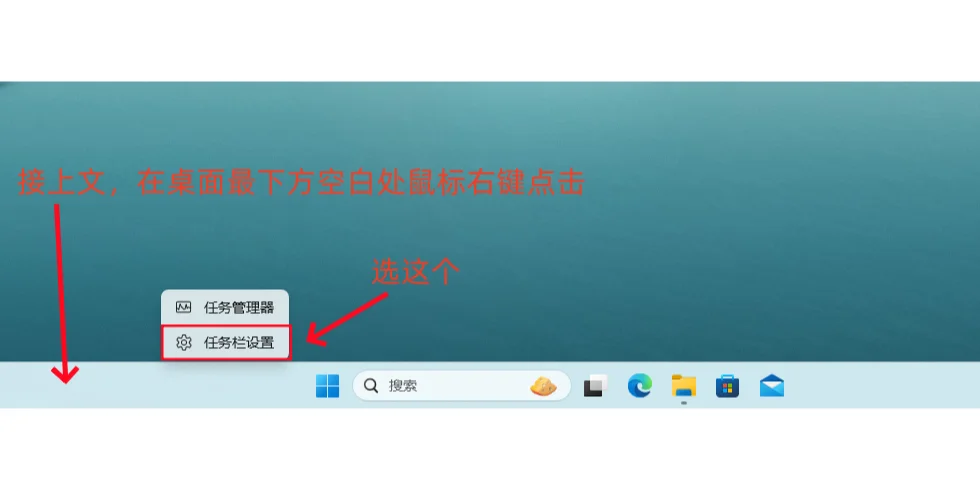Open the Mail app from the taskbar
The width and height of the screenshot is (980, 490).
point(772,386)
